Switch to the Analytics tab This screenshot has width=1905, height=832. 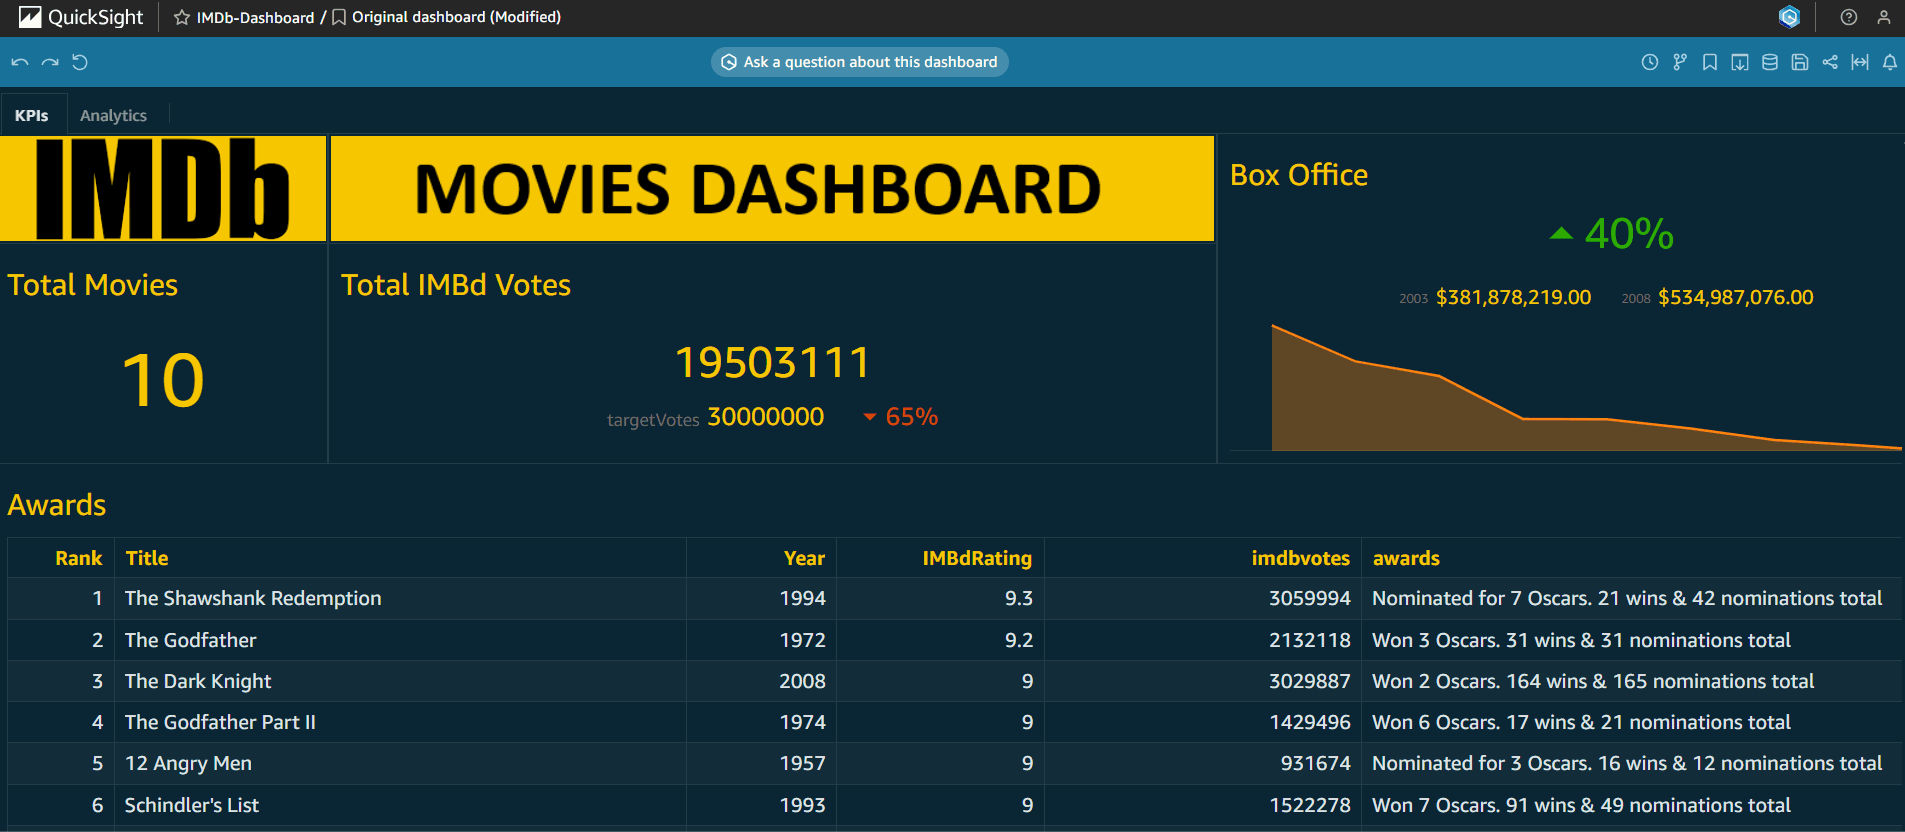(x=113, y=115)
